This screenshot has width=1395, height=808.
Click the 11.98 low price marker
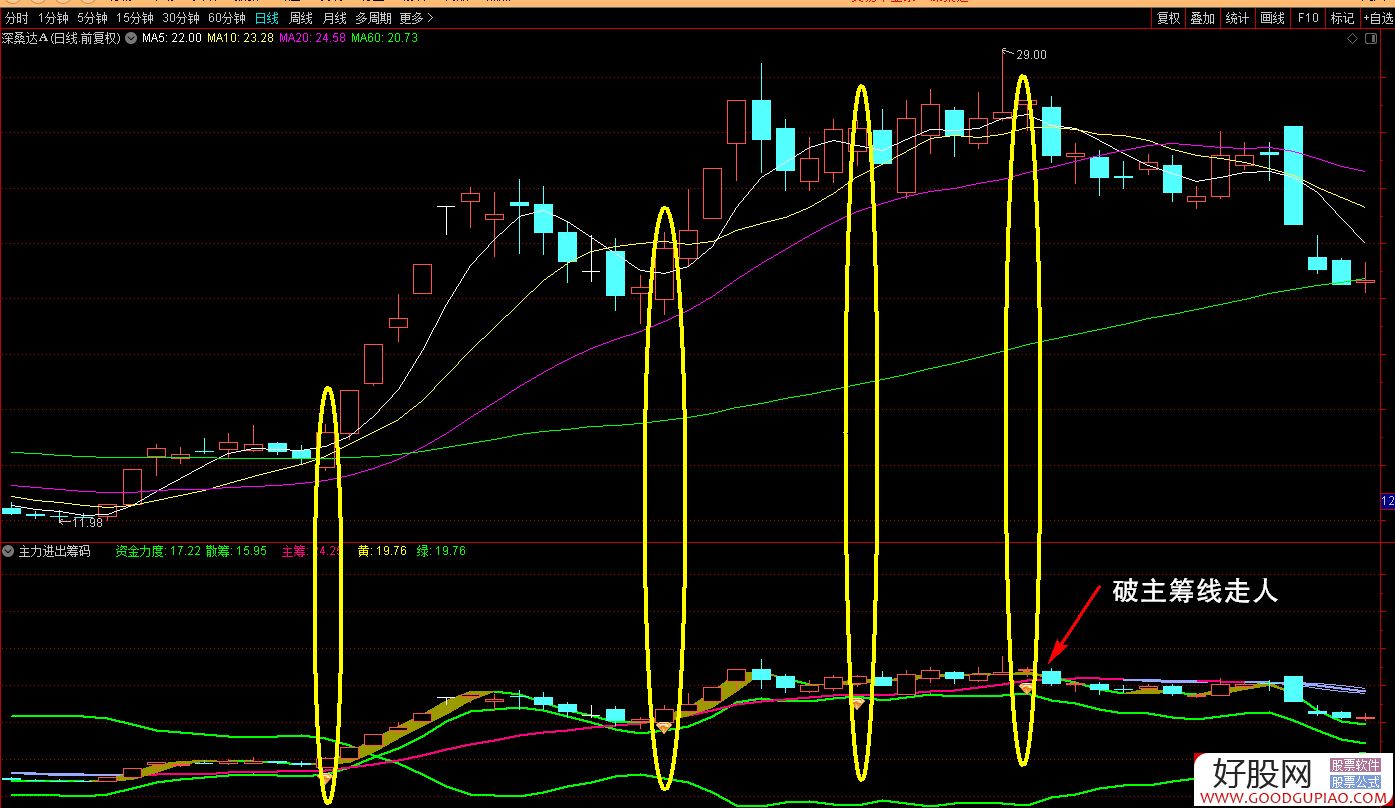coord(88,522)
